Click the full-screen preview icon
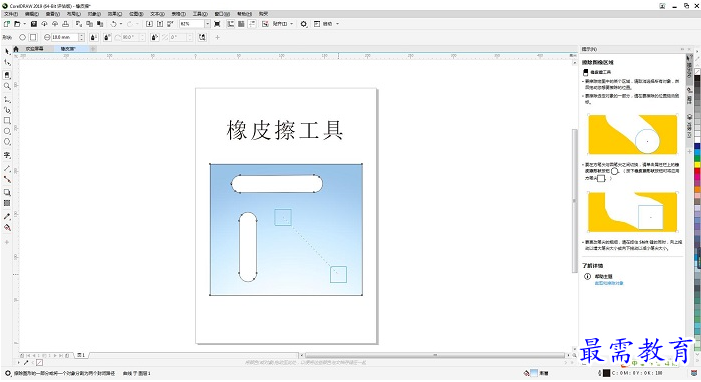Screen dimensions: 701x382 click(x=217, y=24)
